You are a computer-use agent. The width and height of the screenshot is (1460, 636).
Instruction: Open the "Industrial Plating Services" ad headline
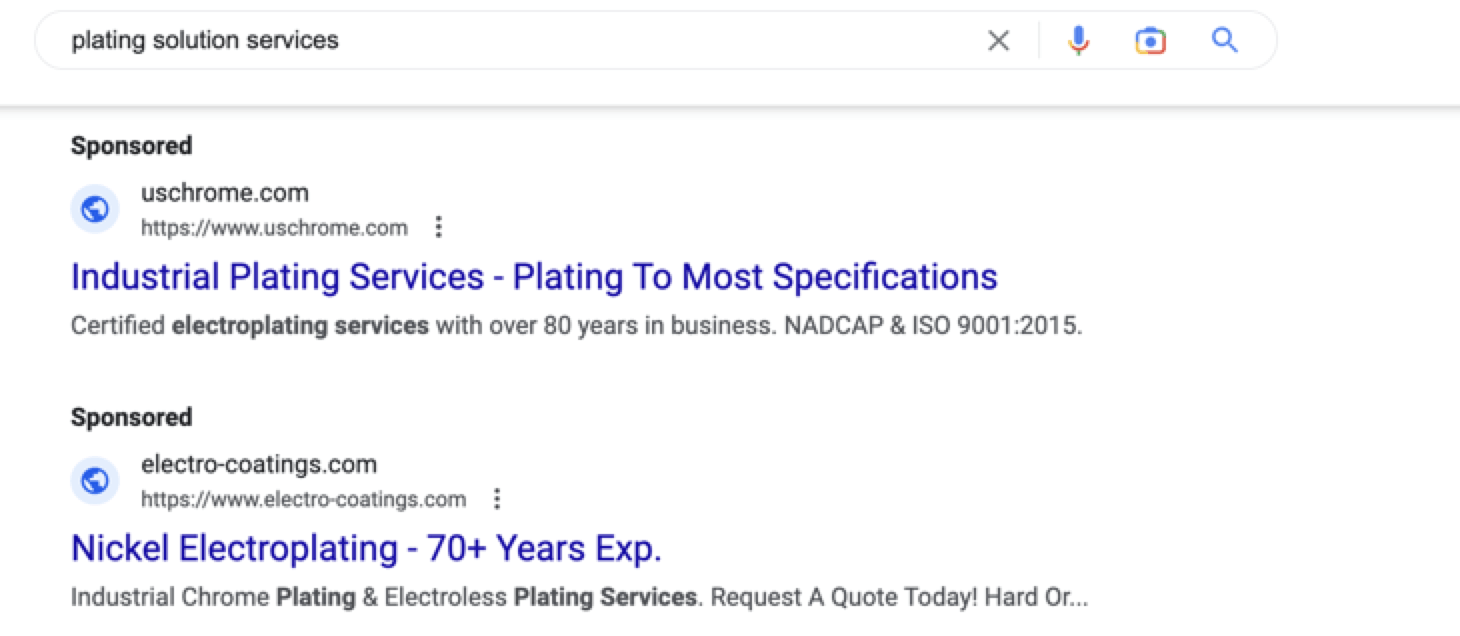click(x=534, y=277)
